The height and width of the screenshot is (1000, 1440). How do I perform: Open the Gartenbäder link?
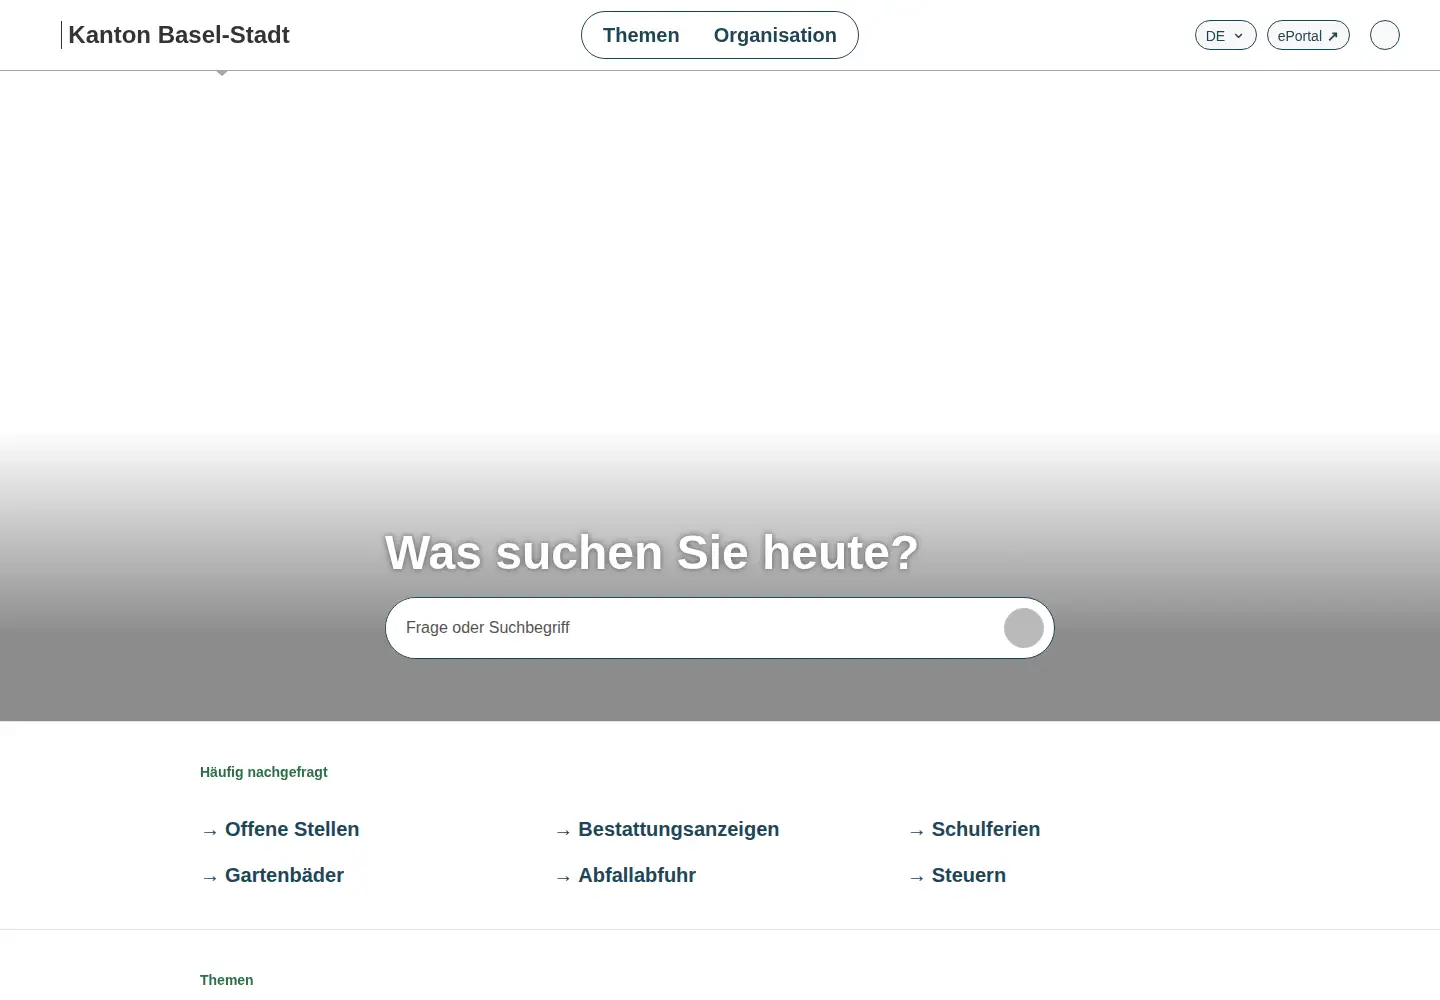tap(272, 875)
